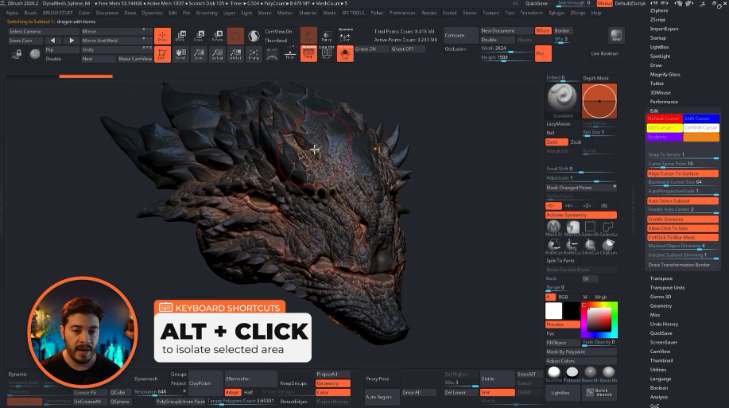The height and width of the screenshot is (408, 729).
Task: Choose the SkinShade material sphere
Action: (554, 374)
